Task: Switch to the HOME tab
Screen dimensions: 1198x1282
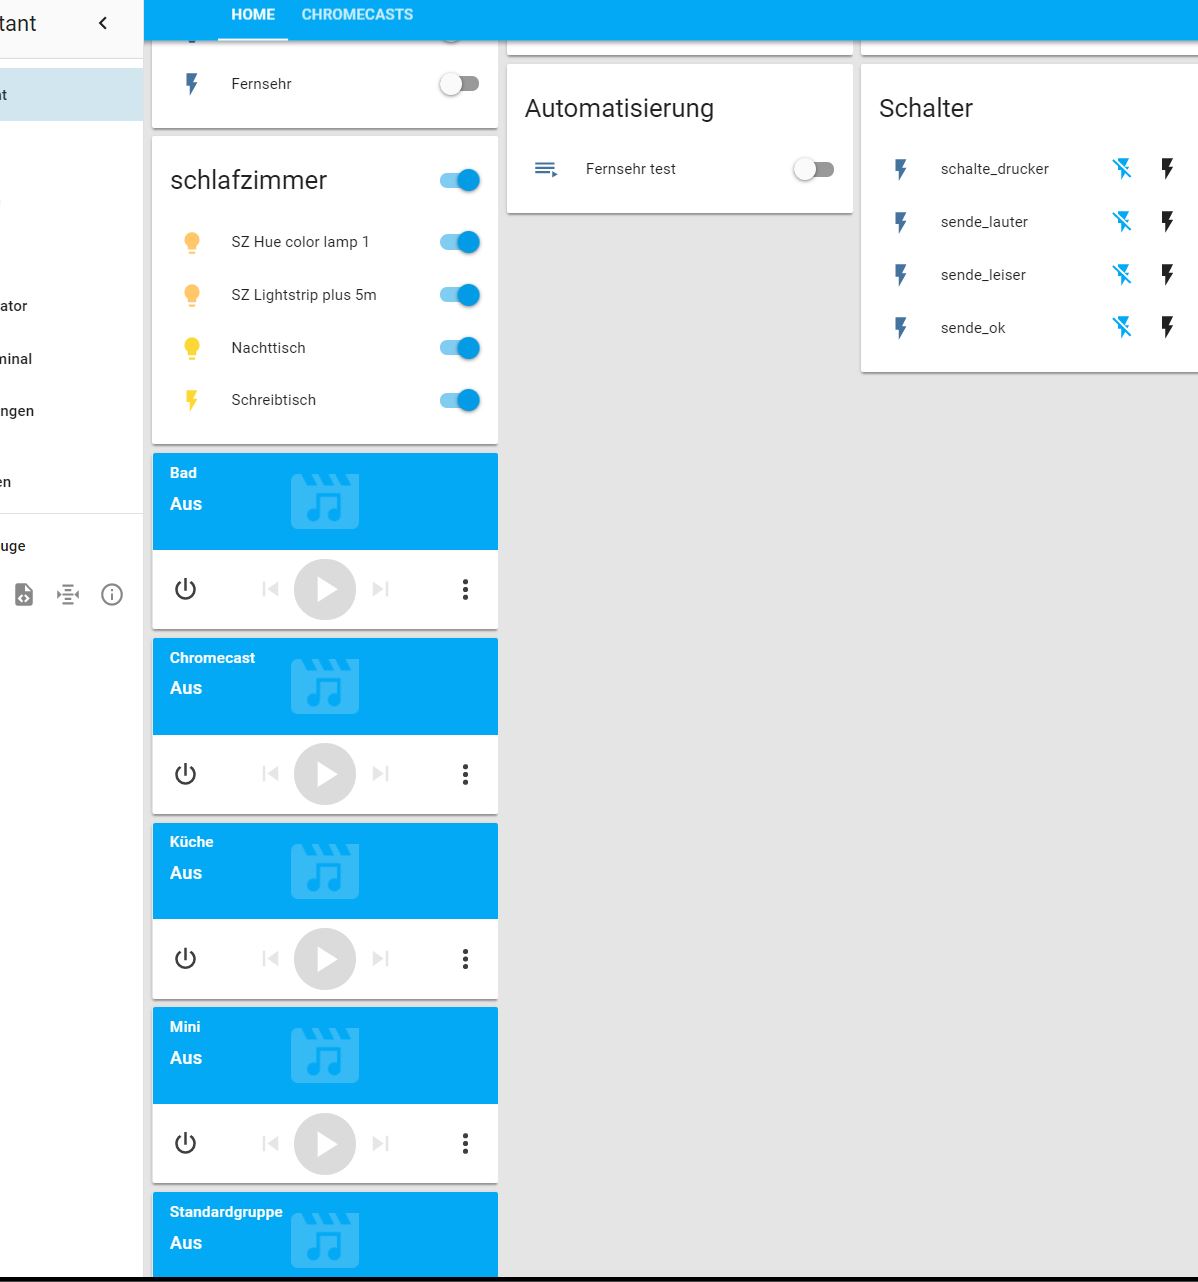Action: click(x=253, y=15)
